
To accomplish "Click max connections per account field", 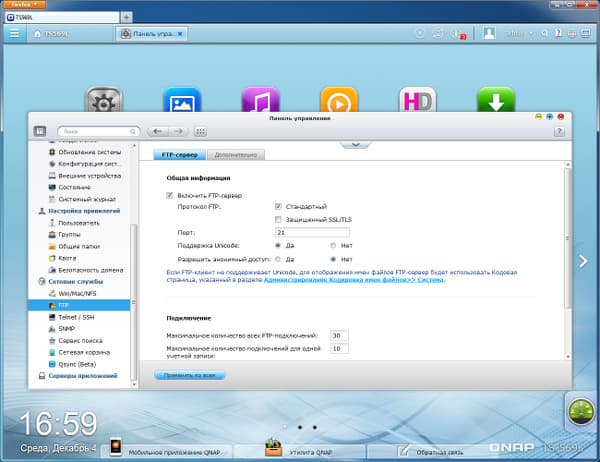I will click(x=339, y=349).
